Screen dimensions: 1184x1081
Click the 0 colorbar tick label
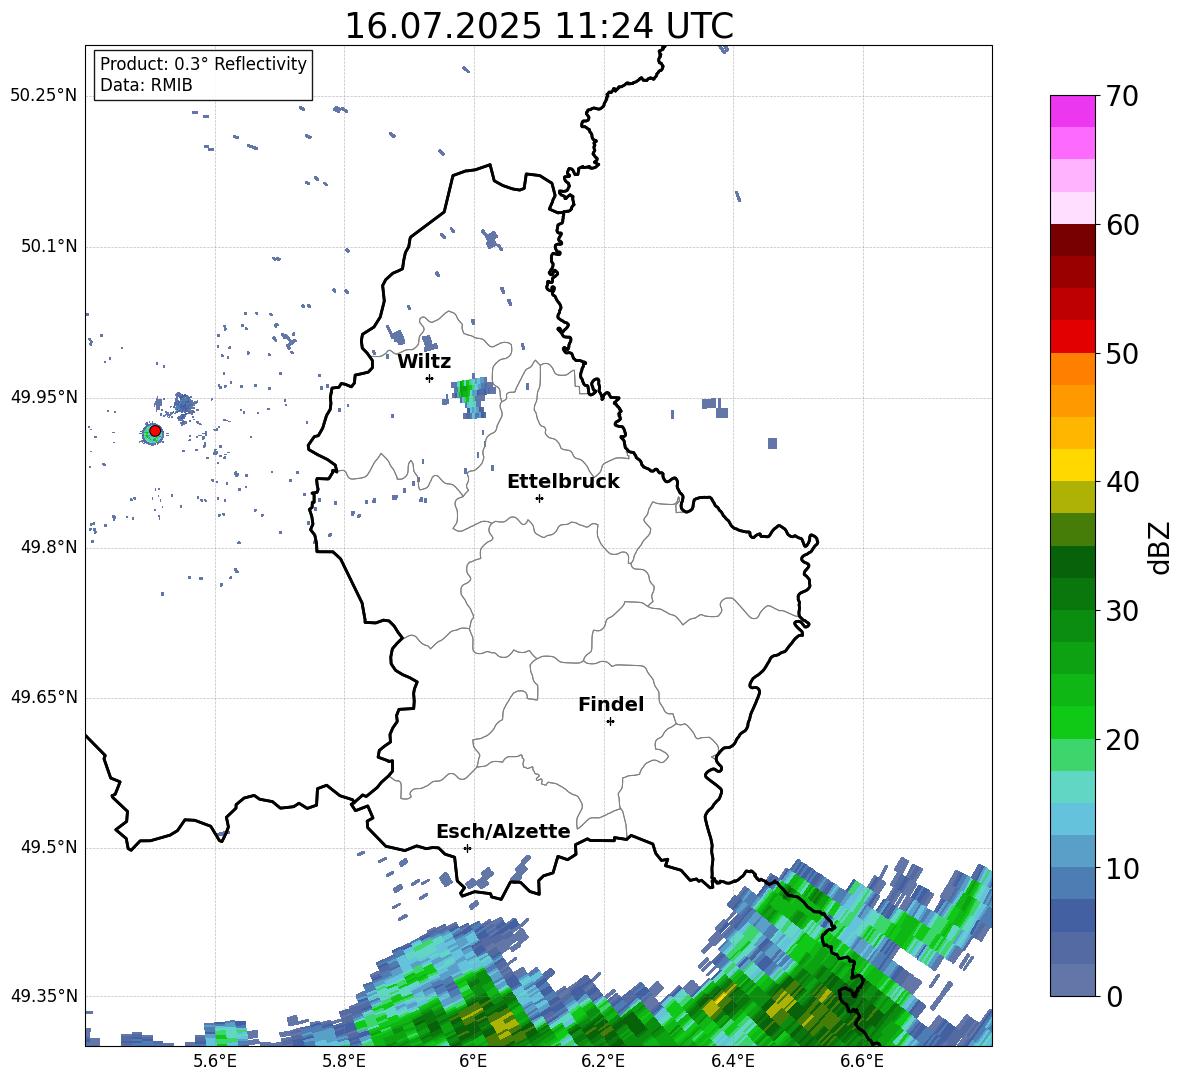[1114, 996]
